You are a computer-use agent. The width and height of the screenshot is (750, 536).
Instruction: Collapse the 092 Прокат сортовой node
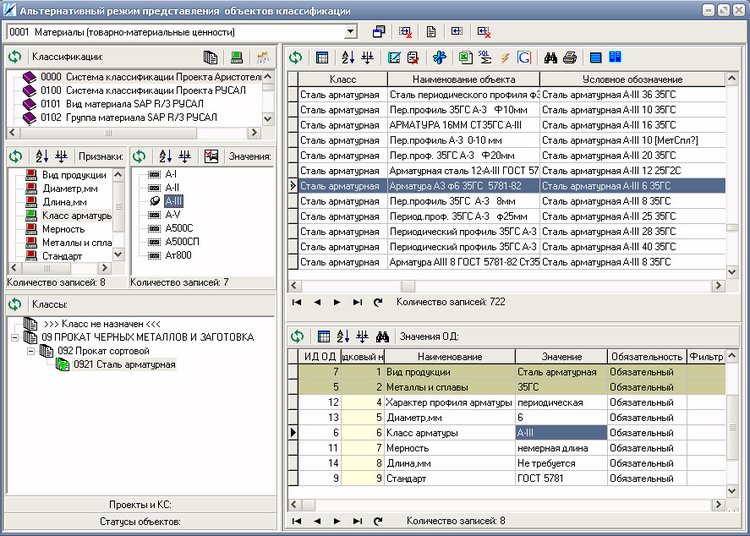coord(33,351)
